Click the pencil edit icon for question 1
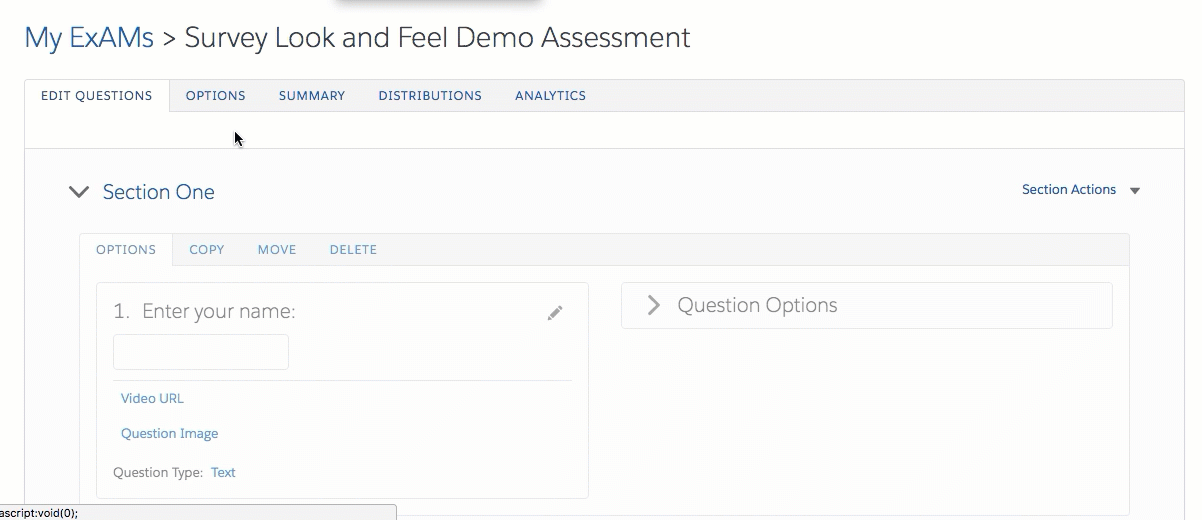 [x=555, y=313]
